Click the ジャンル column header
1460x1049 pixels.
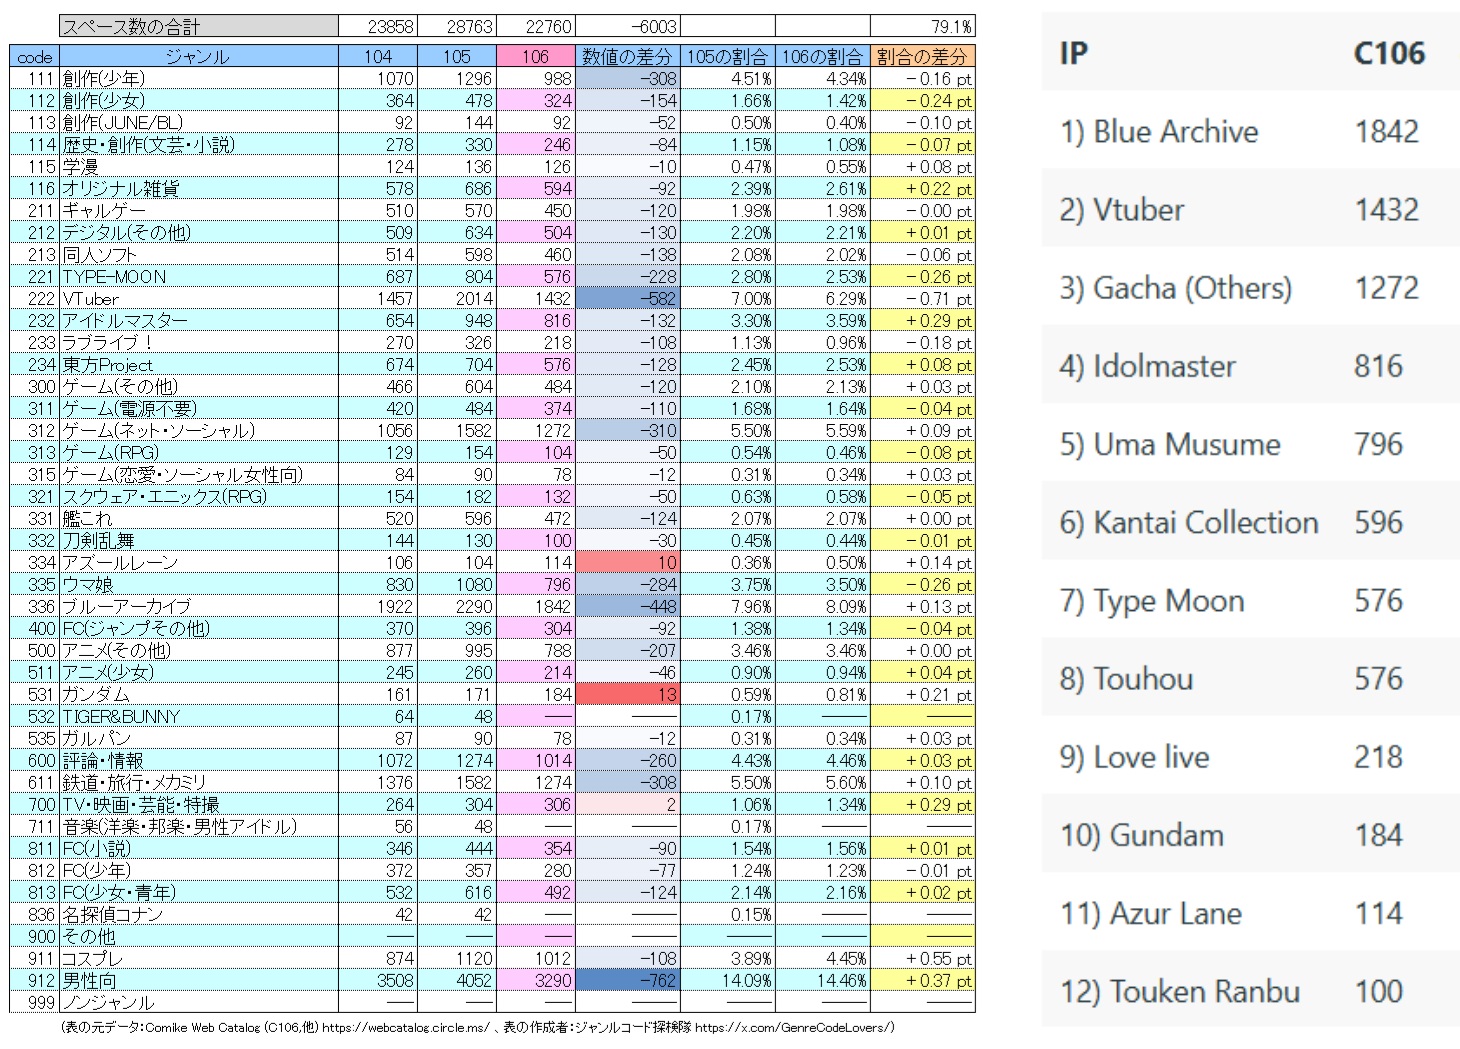(x=198, y=57)
